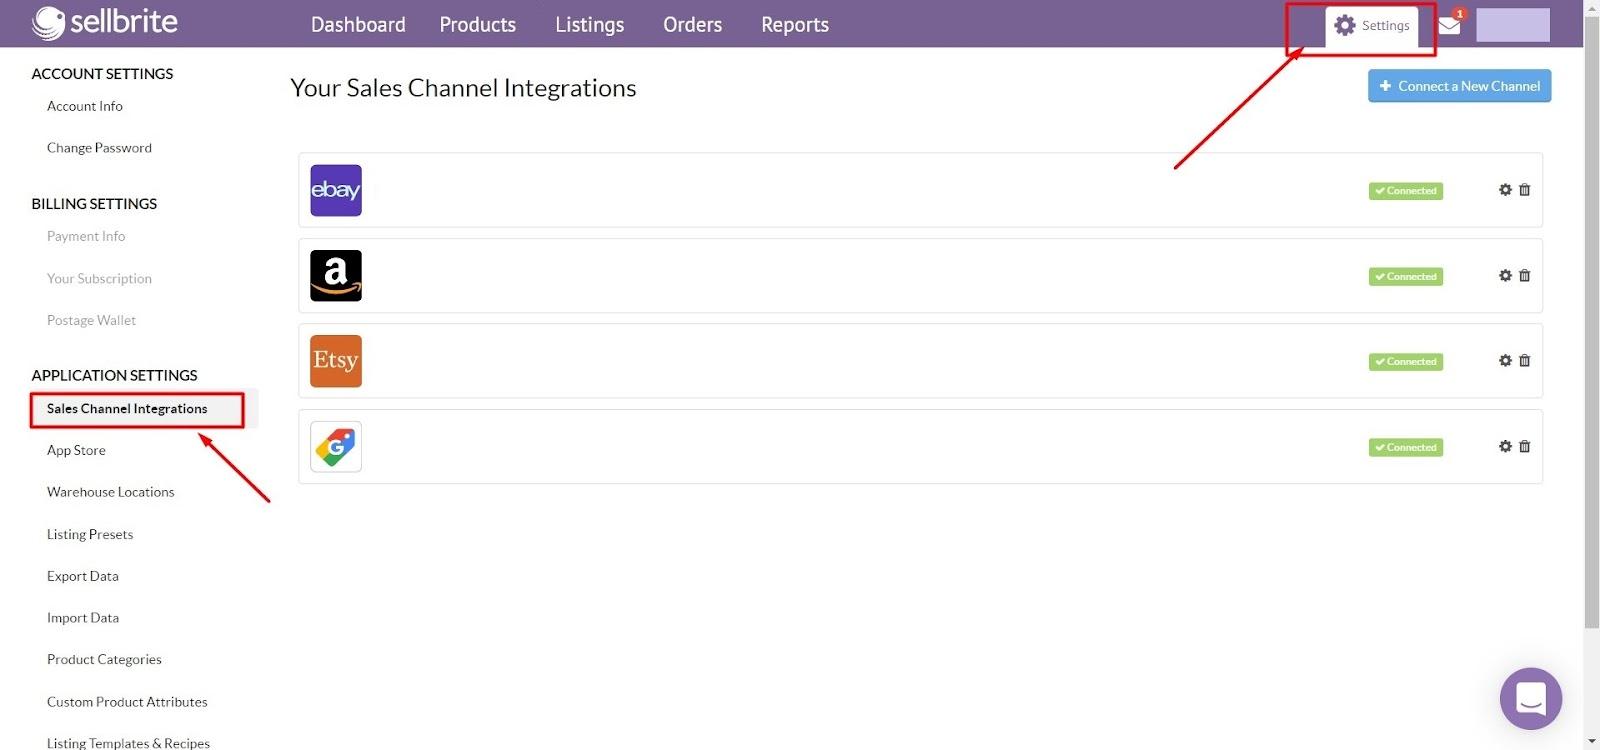1600x750 pixels.
Task: Open Custom Product Attributes settings
Action: (x=127, y=702)
